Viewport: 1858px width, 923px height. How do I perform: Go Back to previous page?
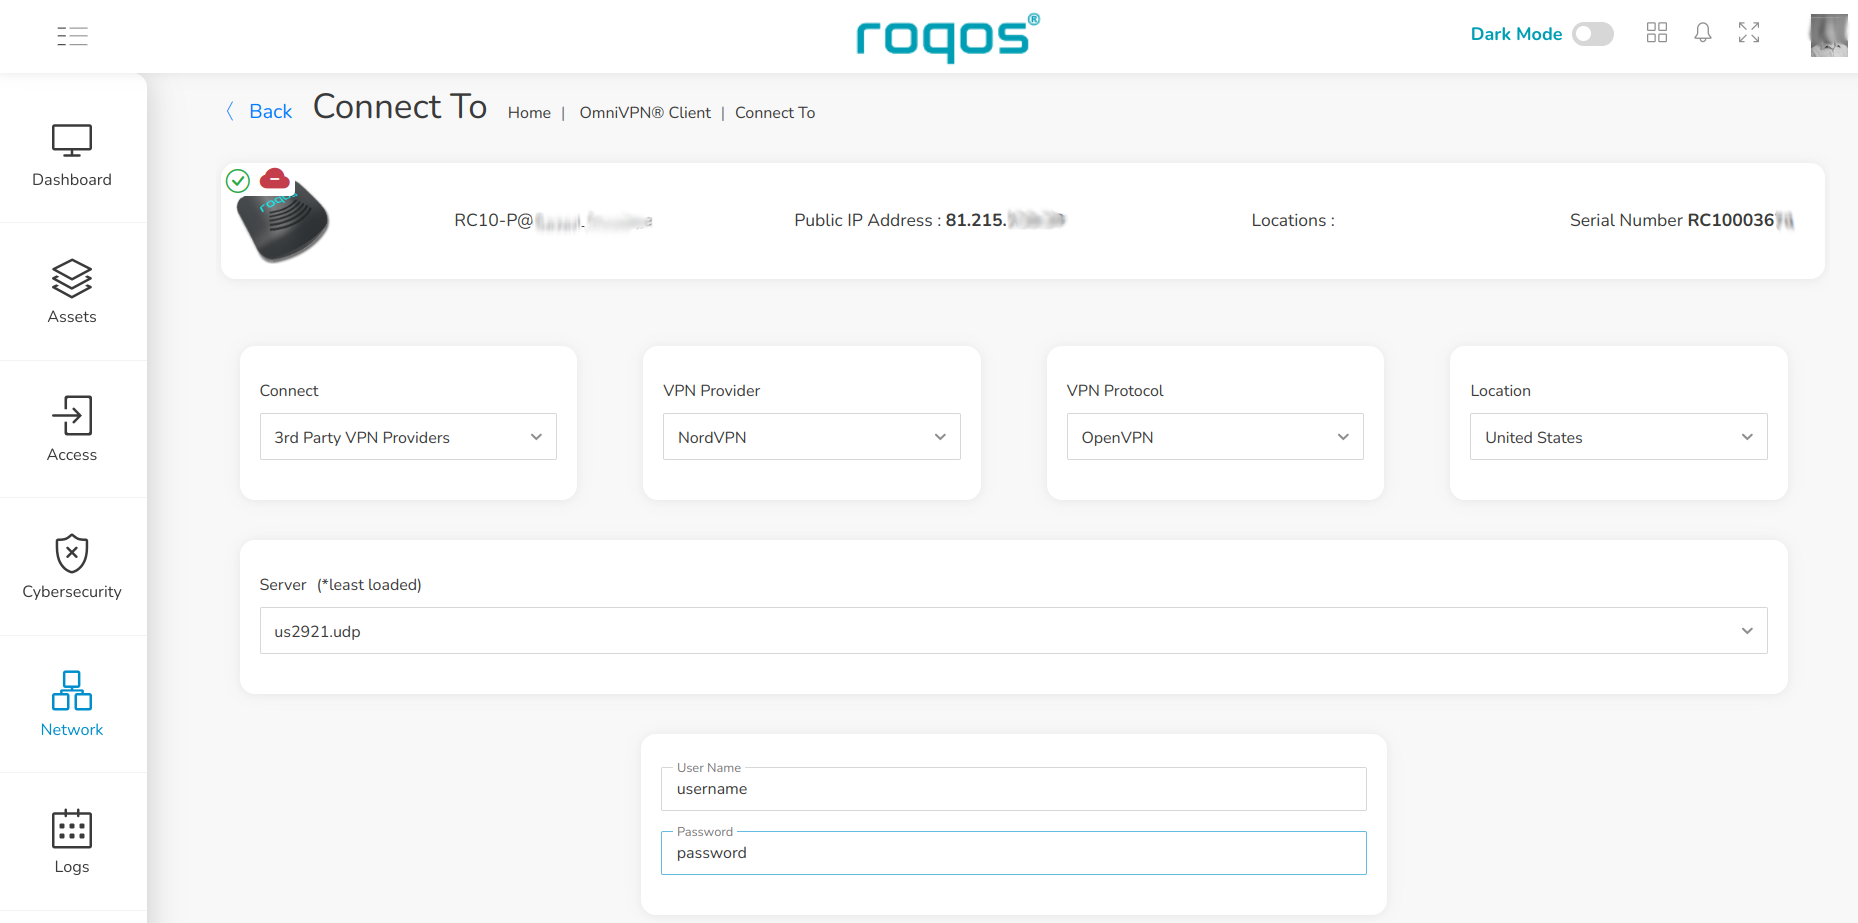270,111
